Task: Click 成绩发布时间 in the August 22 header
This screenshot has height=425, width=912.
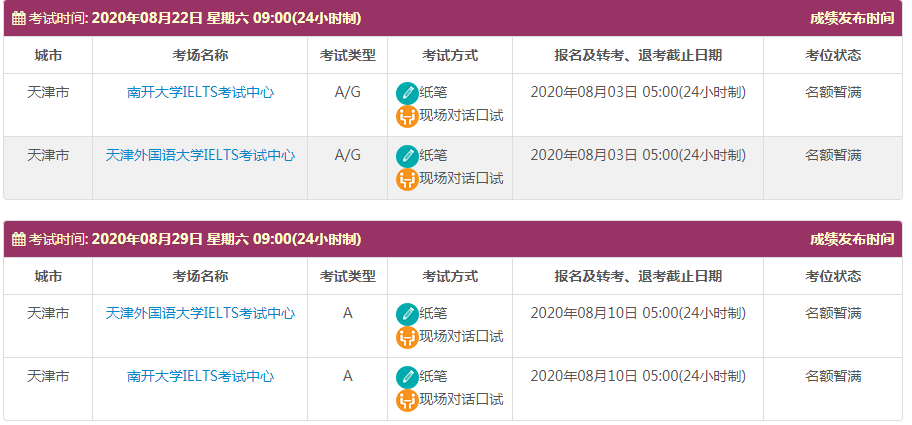Action: (x=851, y=19)
